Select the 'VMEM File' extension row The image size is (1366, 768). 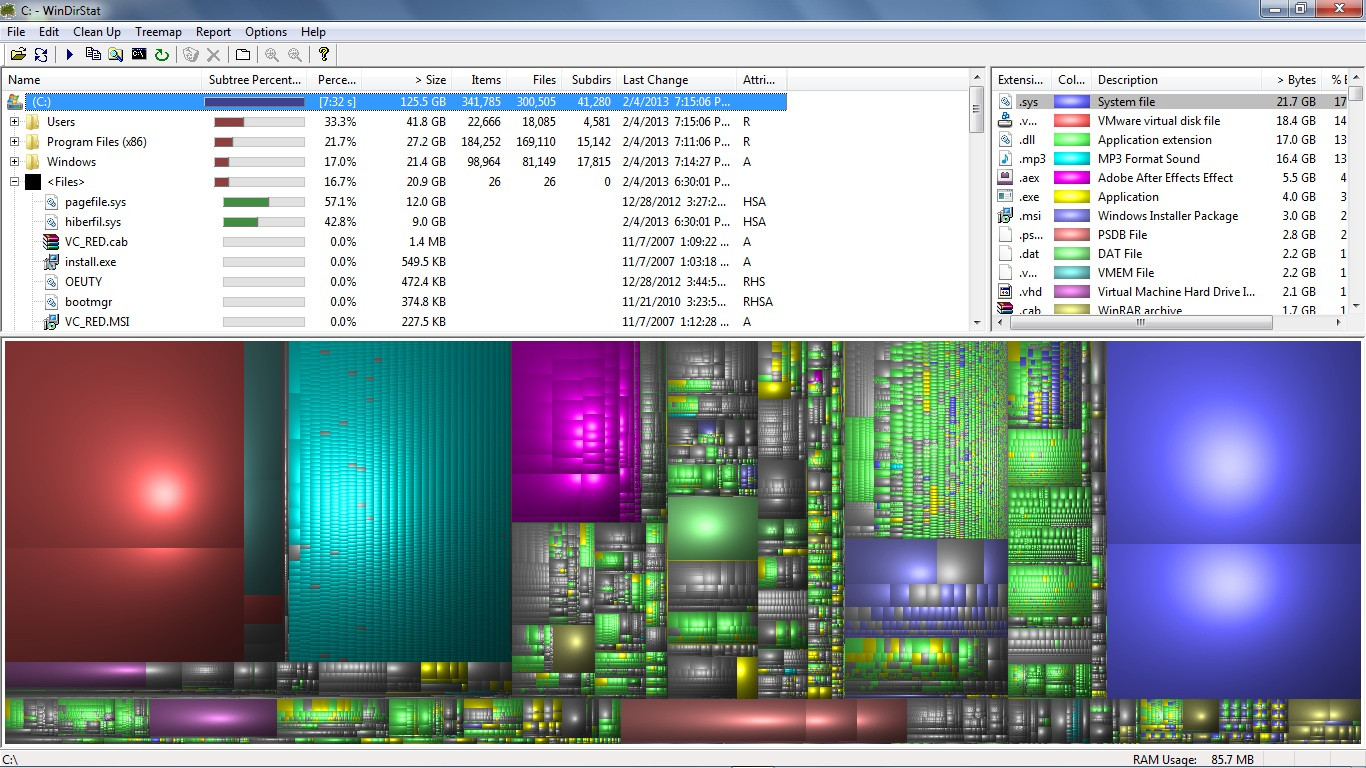[x=1170, y=273]
